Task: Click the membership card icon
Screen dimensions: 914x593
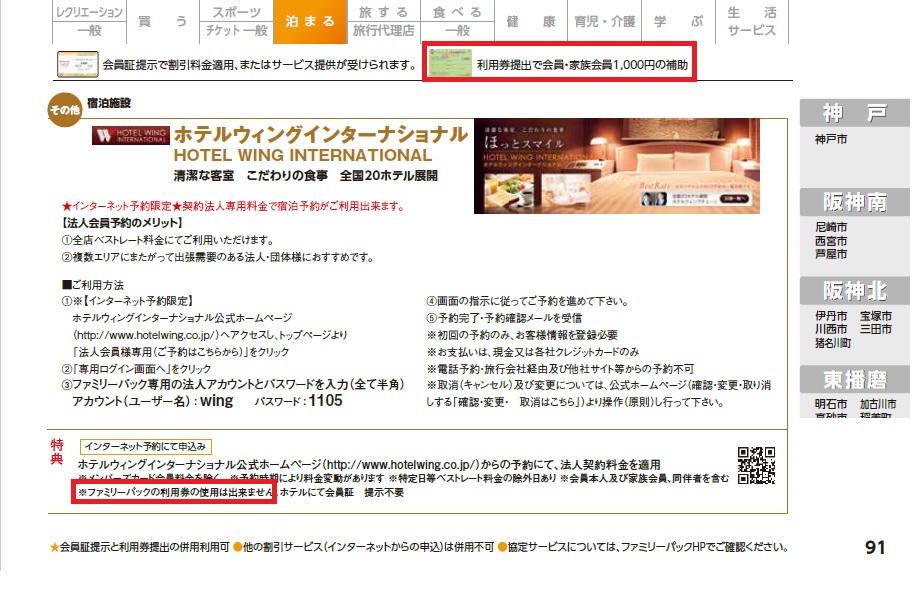Action: tap(78, 64)
